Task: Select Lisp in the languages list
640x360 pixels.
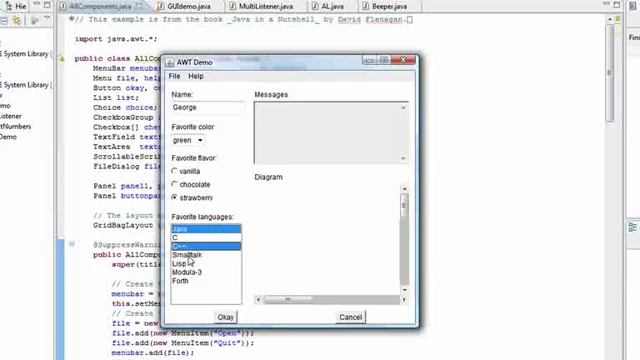Action: [x=206, y=264]
